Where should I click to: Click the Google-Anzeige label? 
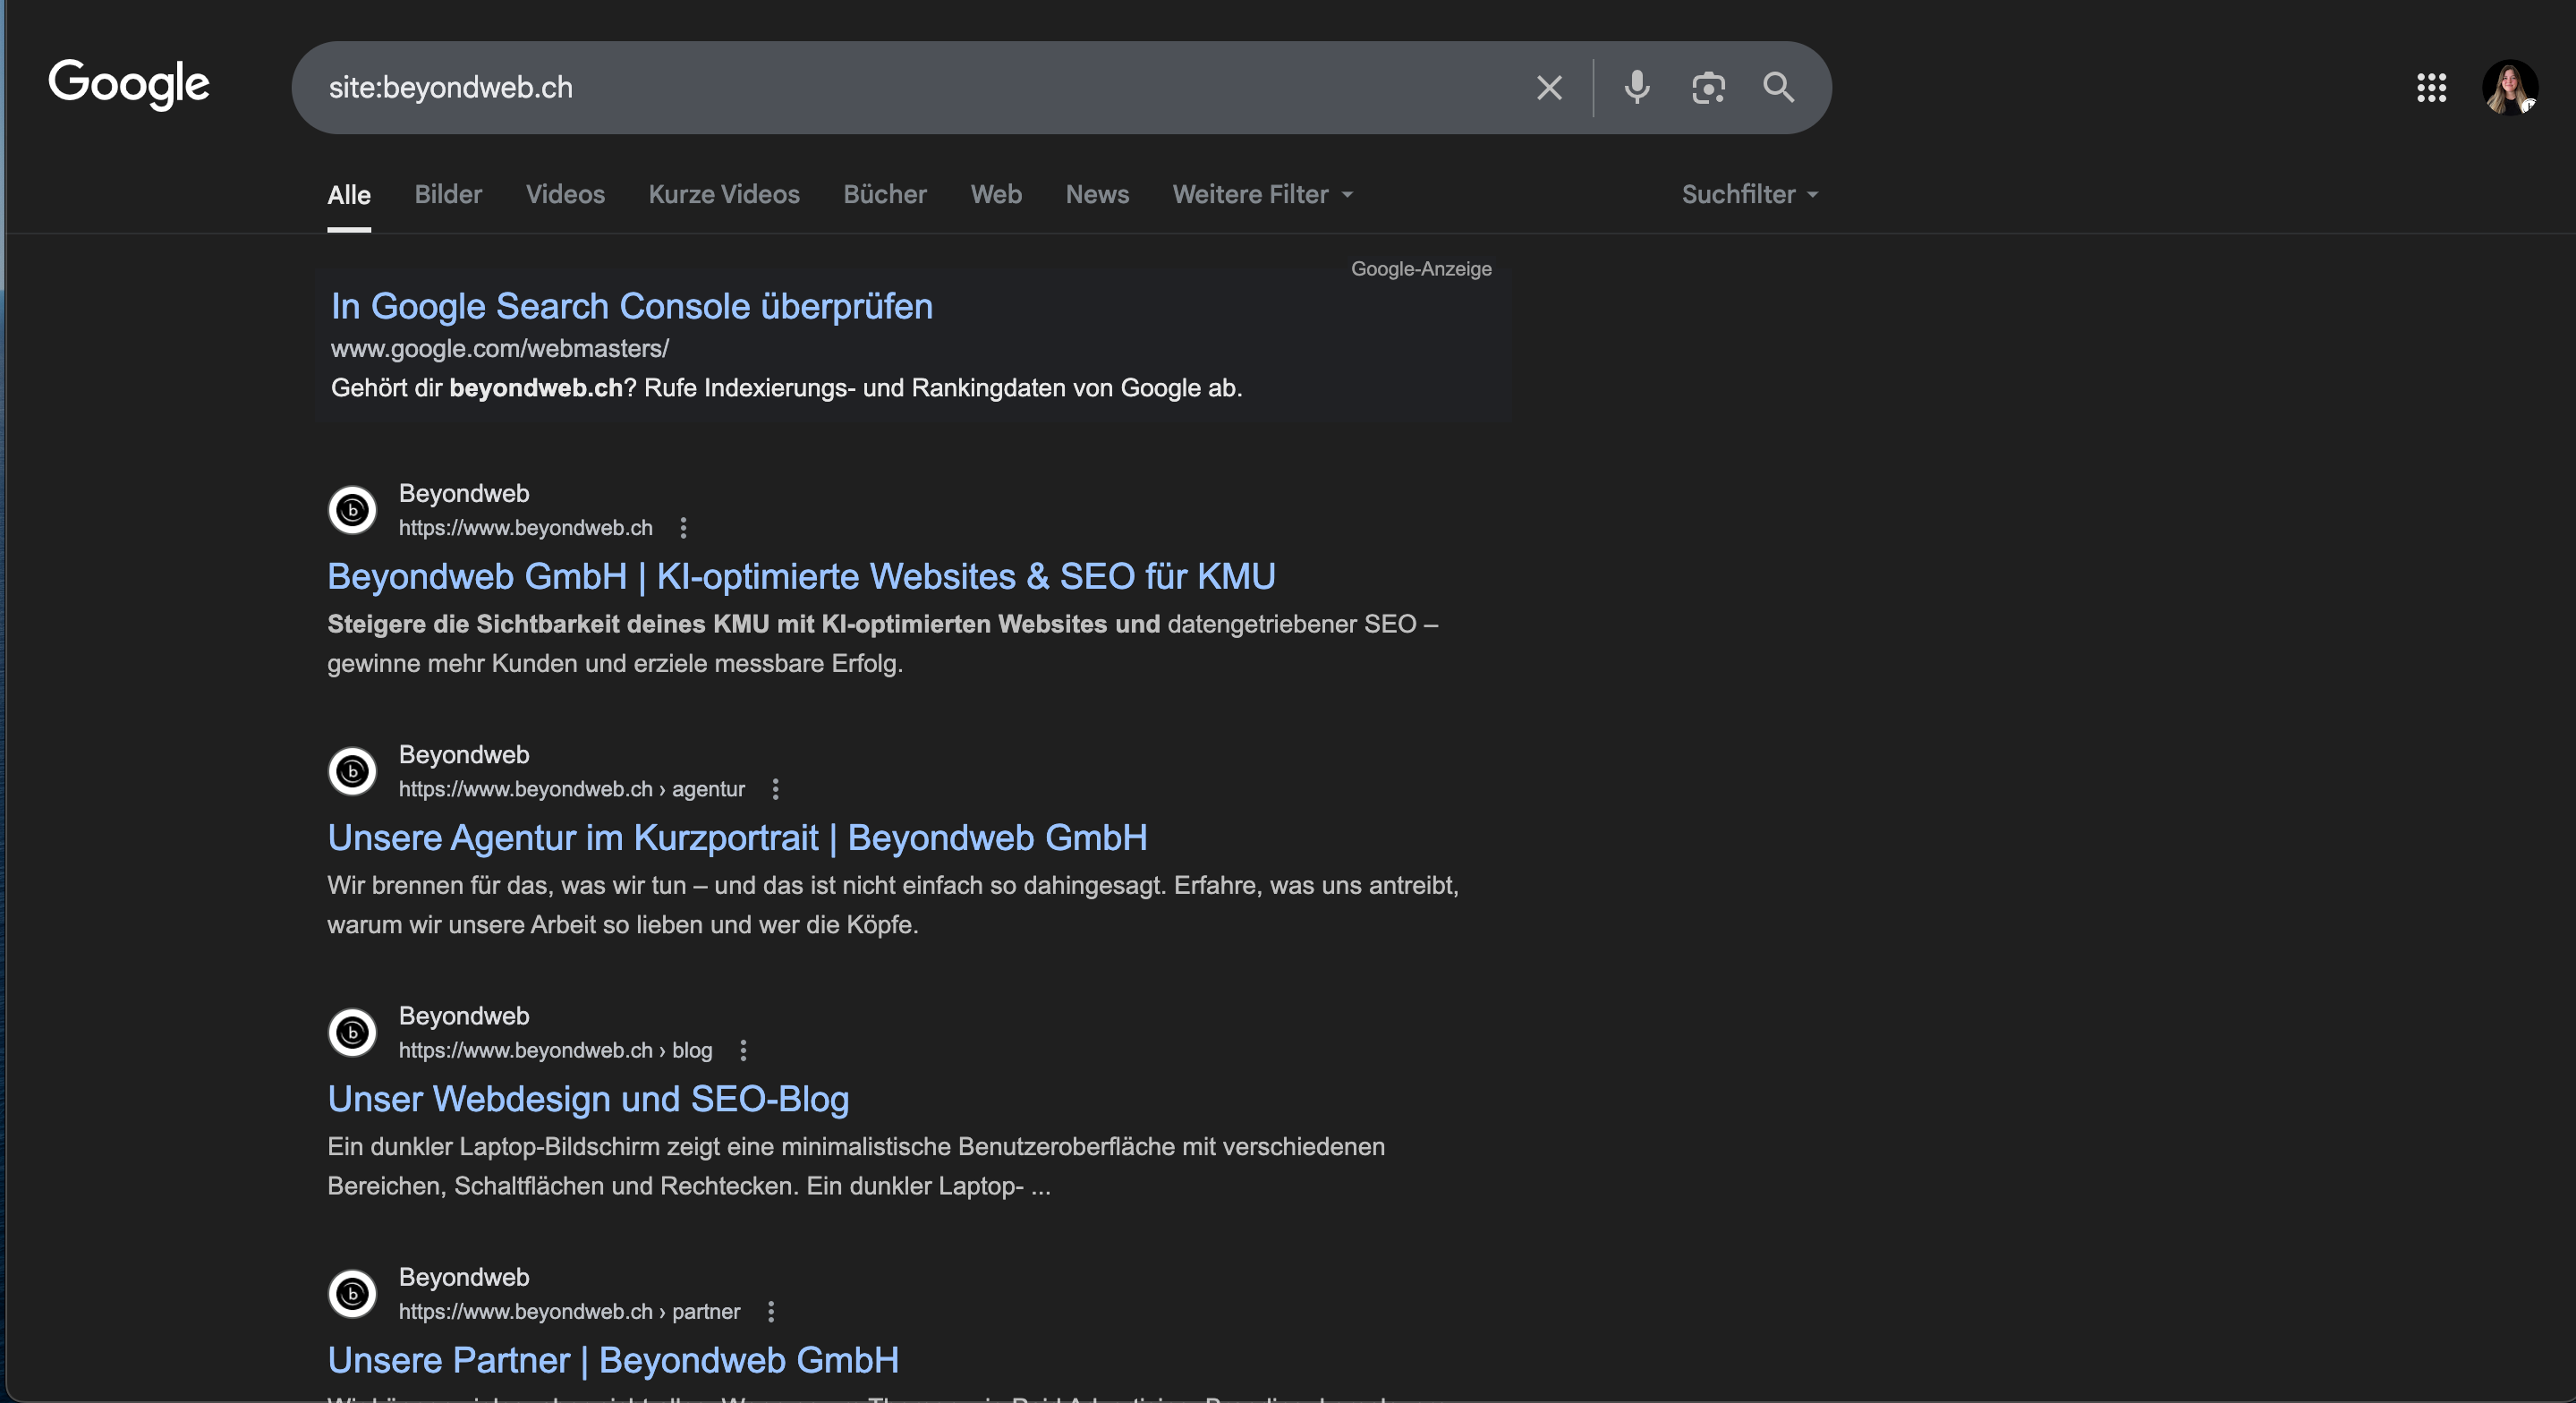click(1421, 269)
